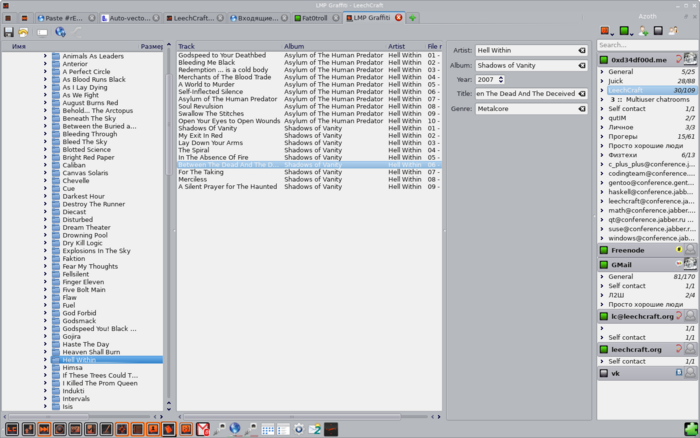Click the orange contact-bubble icon in bottom bar
This screenshot has height=438, width=700.
click(x=153, y=430)
